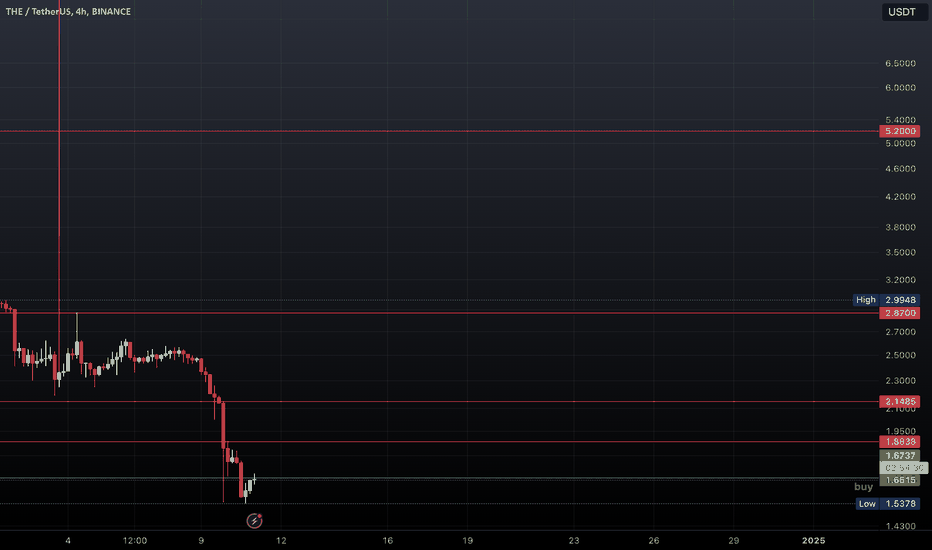This screenshot has height=550, width=932.
Task: Click the 12:00 time axis label
Action: point(135,540)
